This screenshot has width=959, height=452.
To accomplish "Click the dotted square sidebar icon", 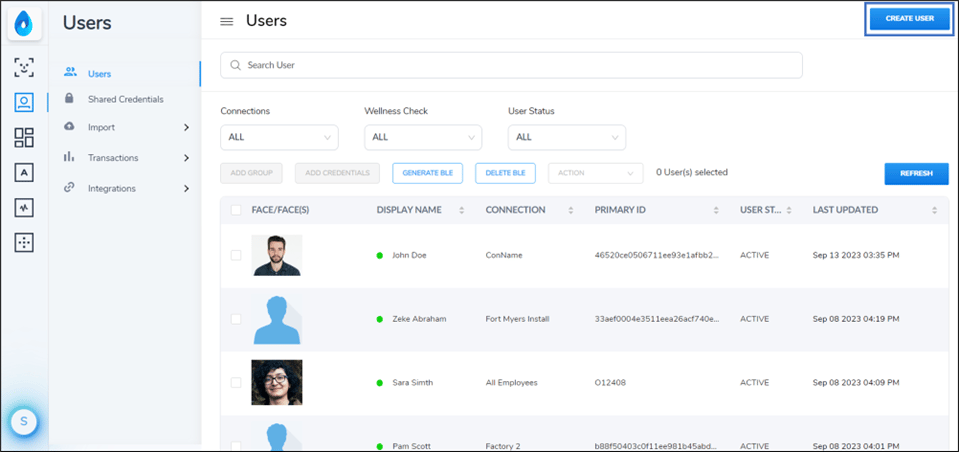I will click(x=24, y=243).
